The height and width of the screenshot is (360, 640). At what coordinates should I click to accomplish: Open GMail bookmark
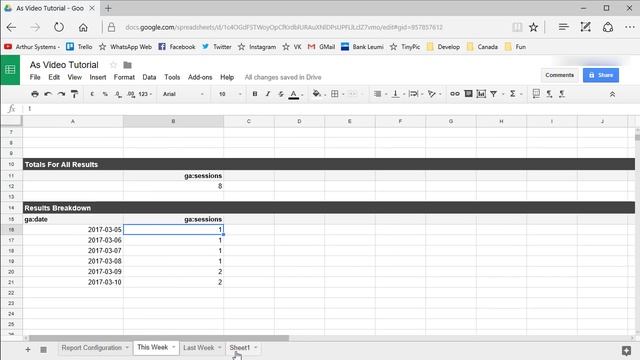pos(321,47)
